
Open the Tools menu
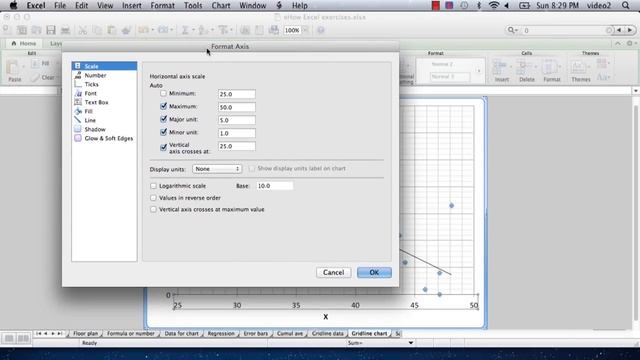(x=193, y=6)
